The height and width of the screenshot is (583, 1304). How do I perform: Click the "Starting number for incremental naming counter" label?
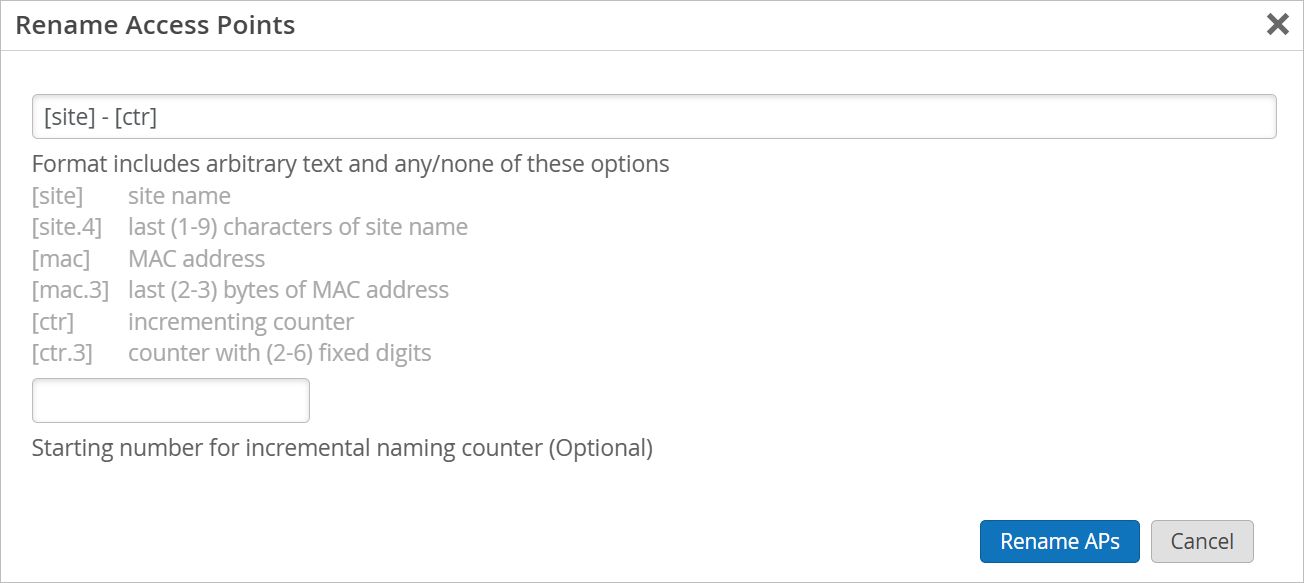342,448
